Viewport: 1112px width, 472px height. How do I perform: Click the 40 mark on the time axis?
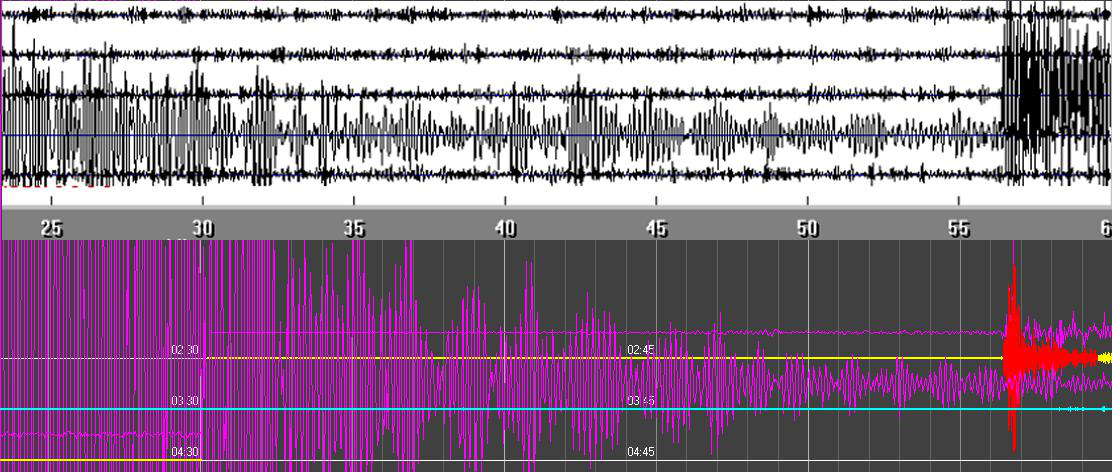tap(505, 228)
